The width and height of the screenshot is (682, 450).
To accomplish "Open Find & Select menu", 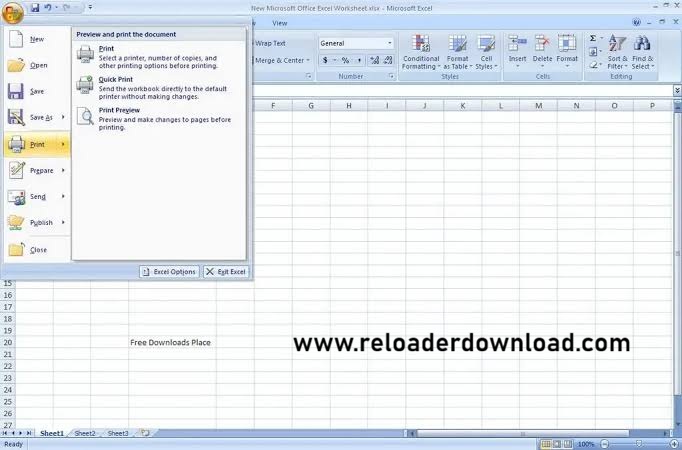I will [x=643, y=52].
